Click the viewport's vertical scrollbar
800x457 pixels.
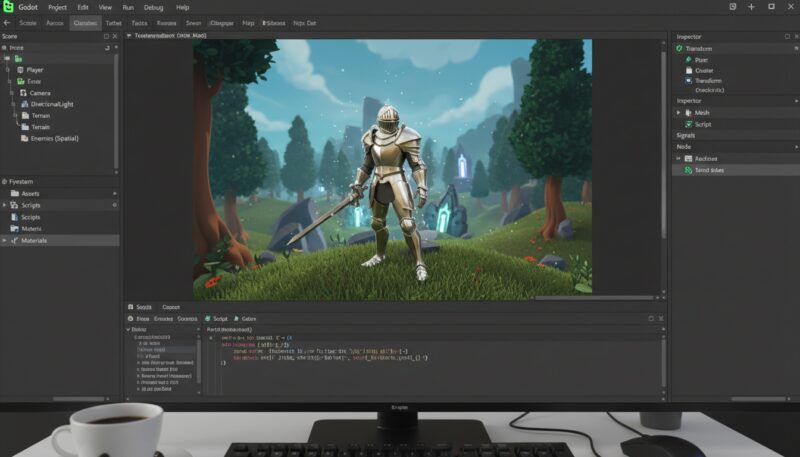664,145
